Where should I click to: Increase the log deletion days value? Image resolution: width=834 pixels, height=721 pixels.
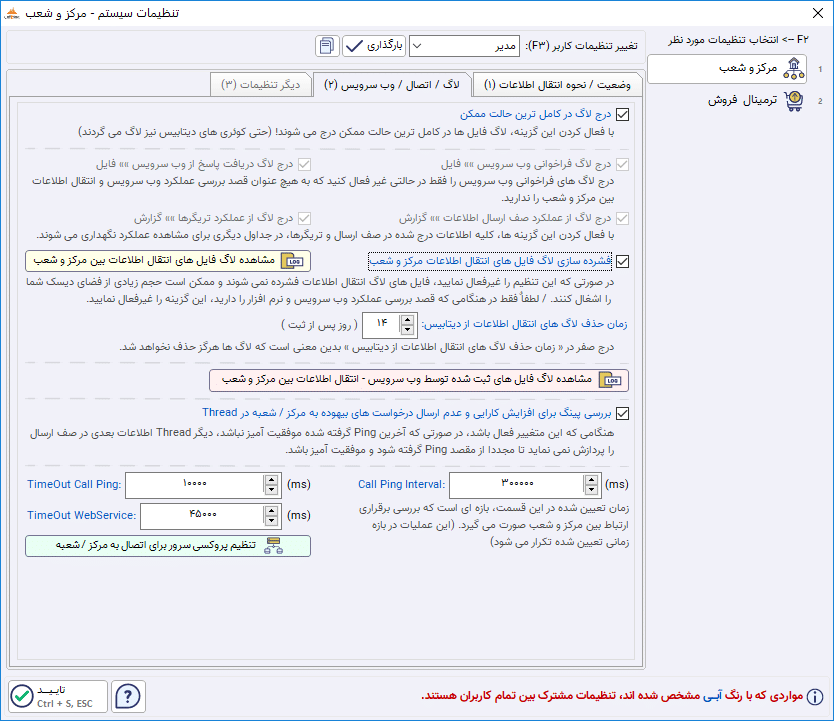[407, 320]
